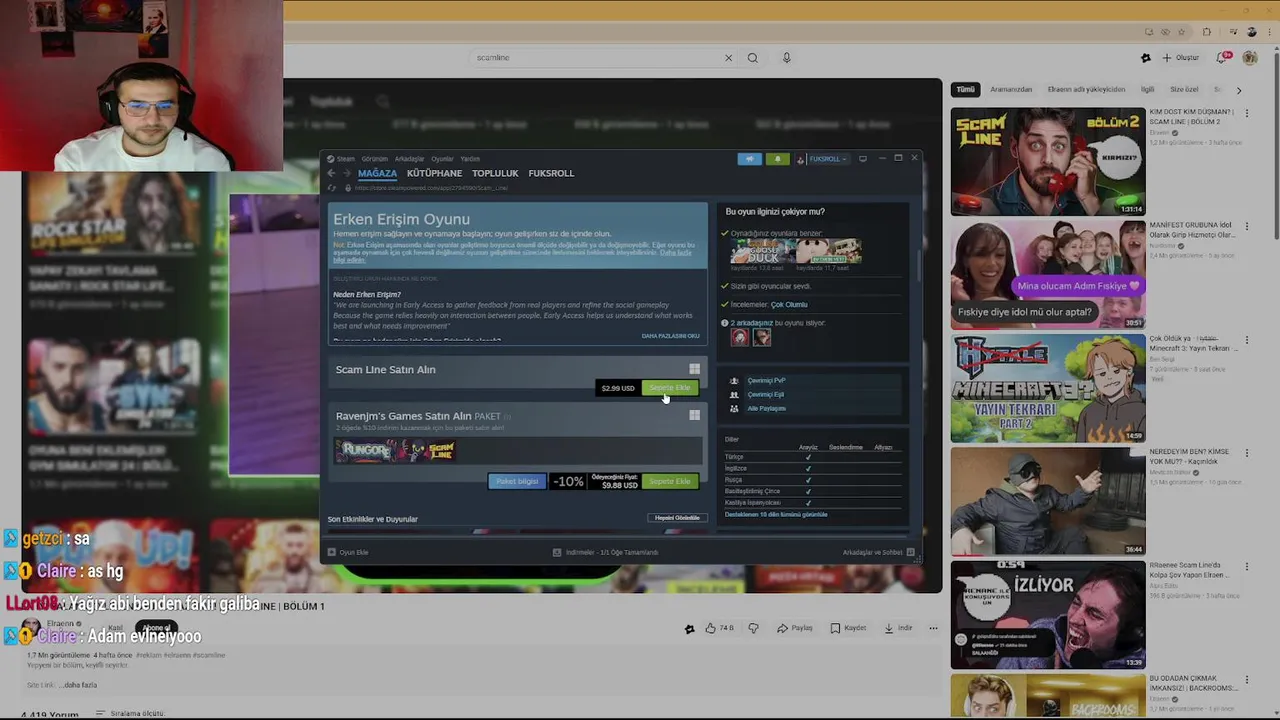The width and height of the screenshot is (1280, 720).
Task: Click the YouTube voice search microphone
Action: (x=786, y=58)
